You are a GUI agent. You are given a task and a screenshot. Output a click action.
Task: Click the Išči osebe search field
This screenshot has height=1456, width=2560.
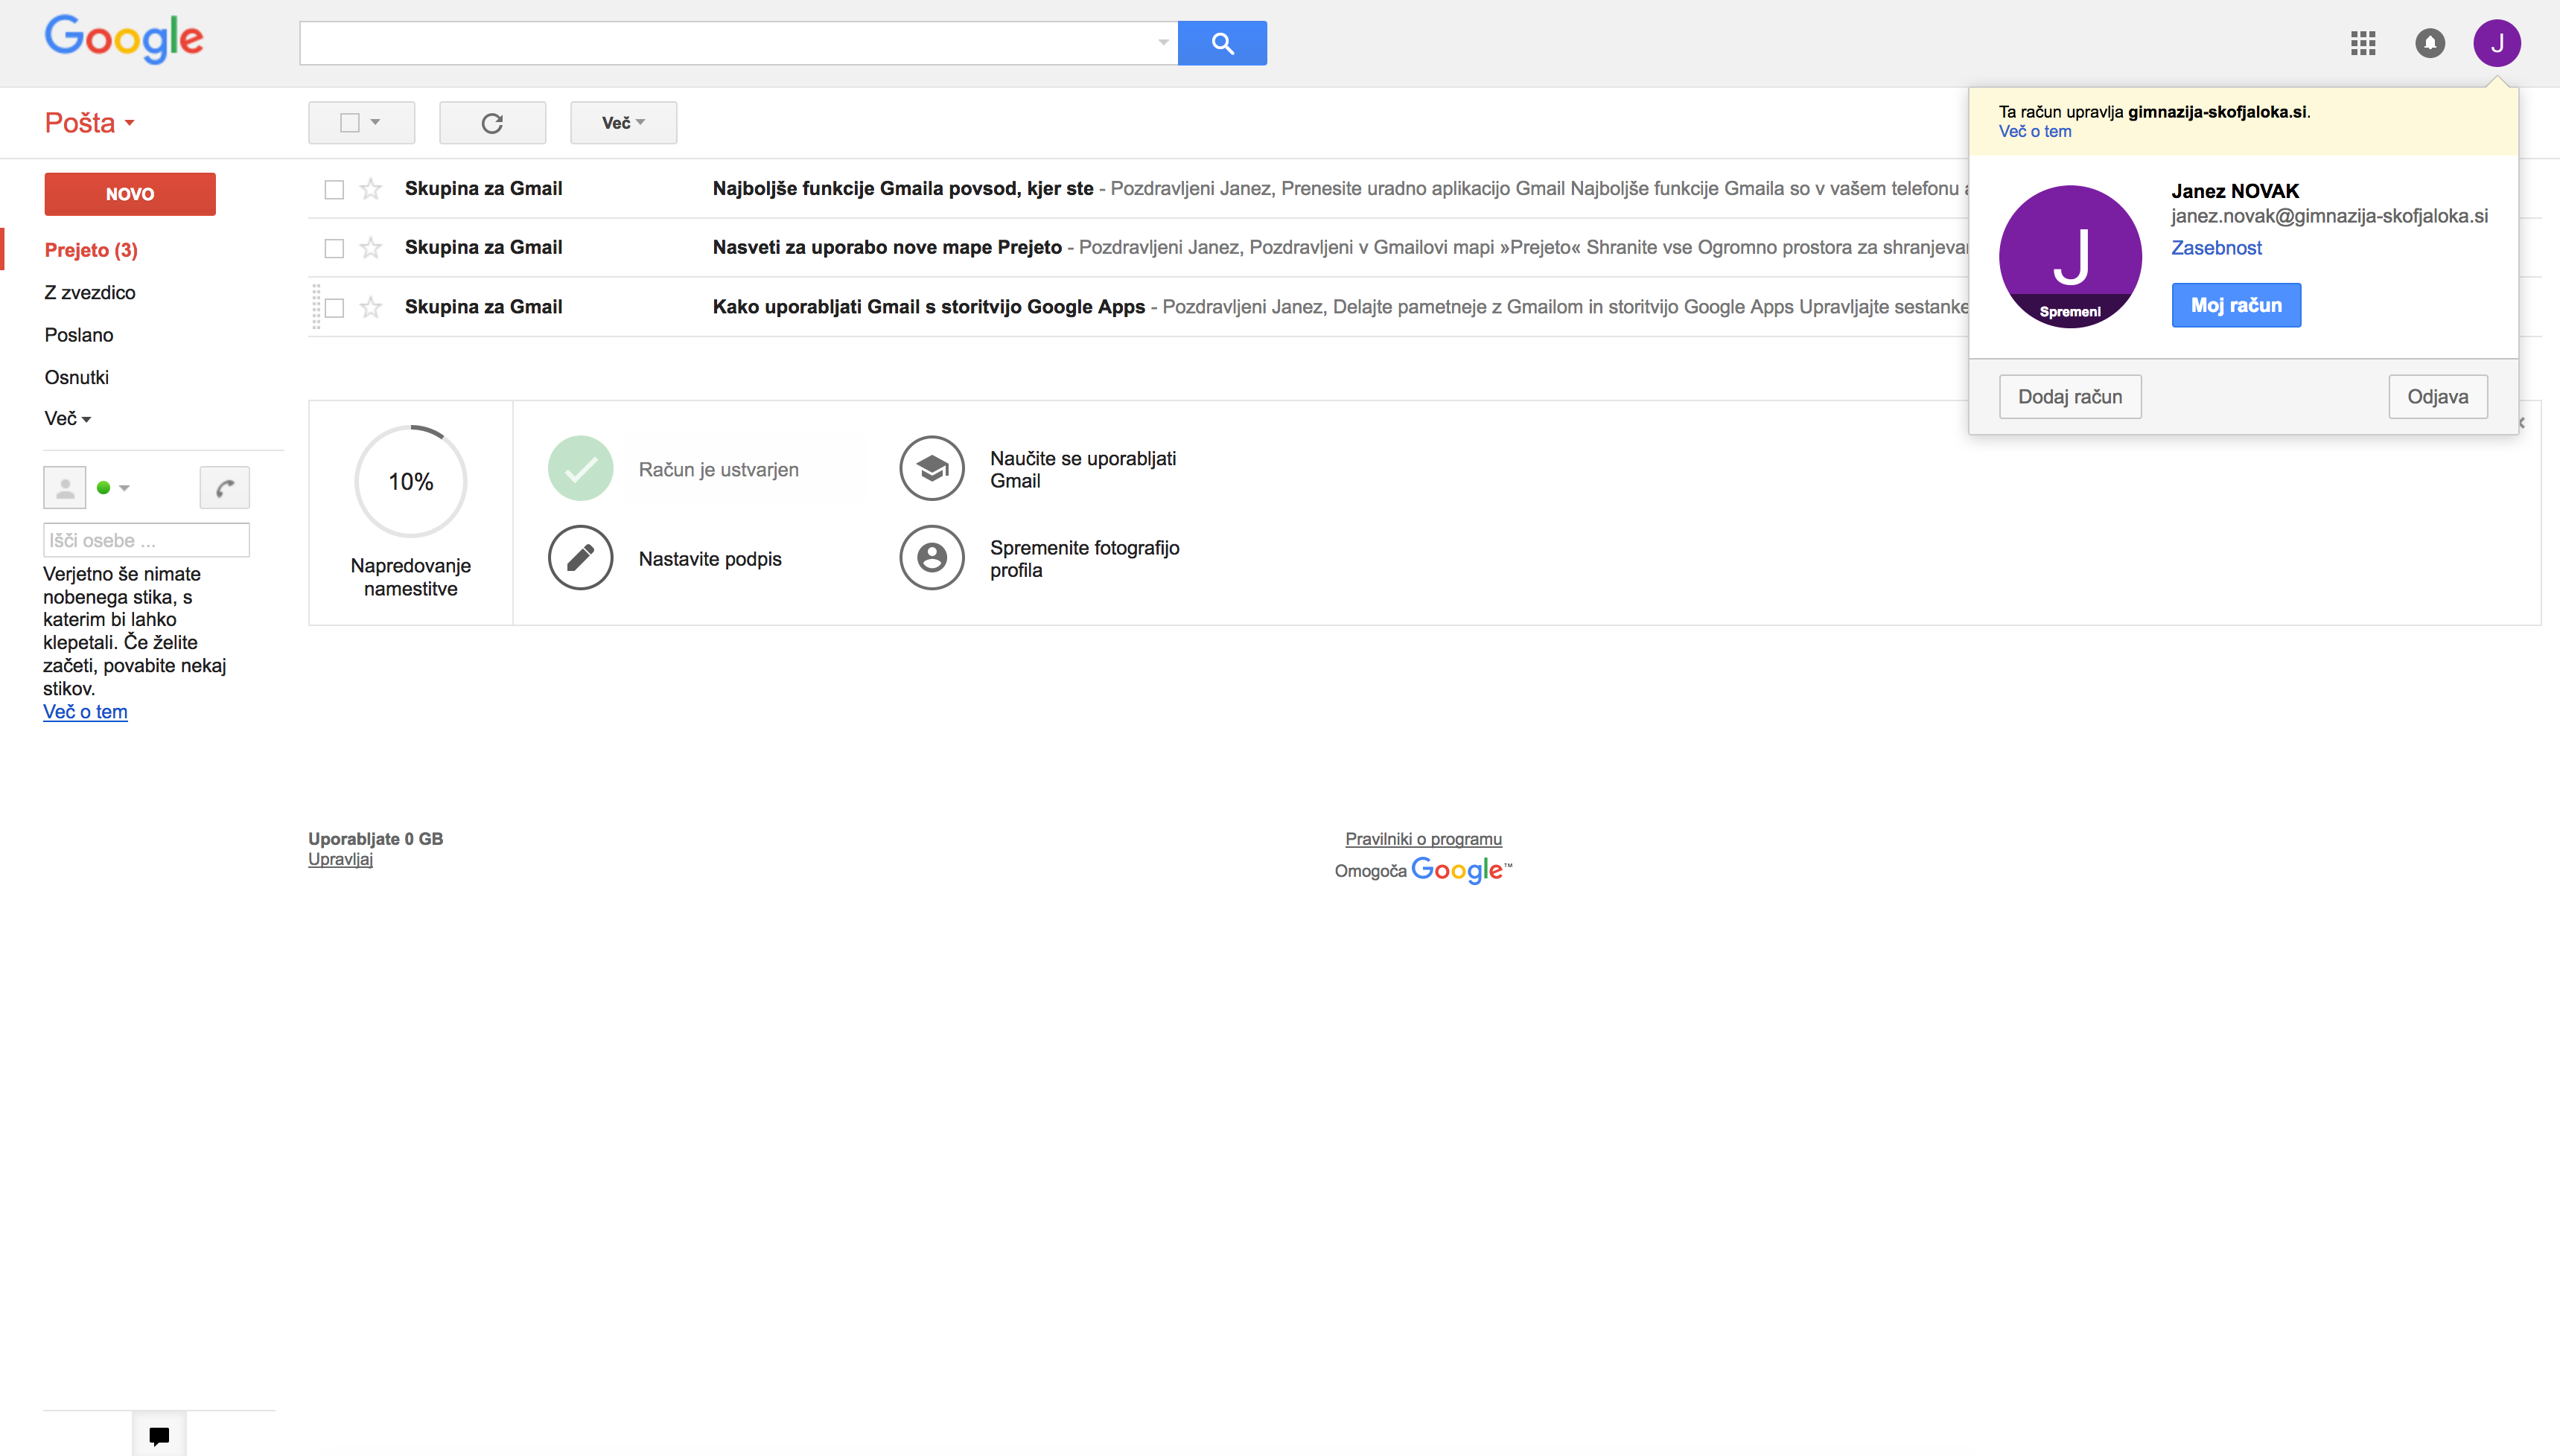pos(146,540)
